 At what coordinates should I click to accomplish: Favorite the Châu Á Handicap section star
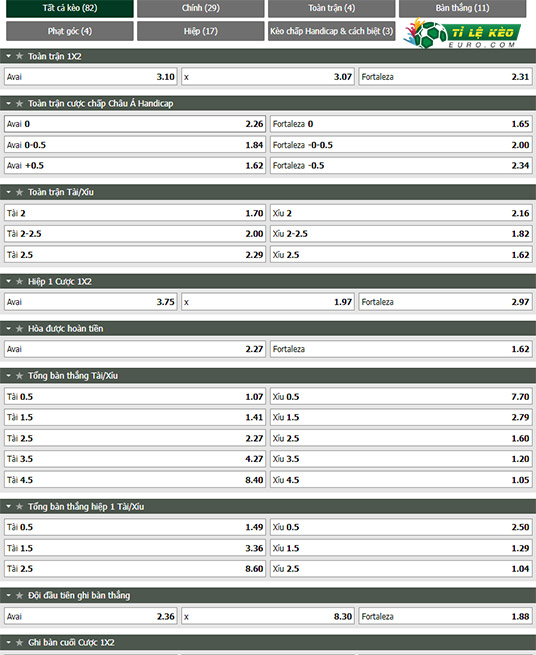click(19, 104)
